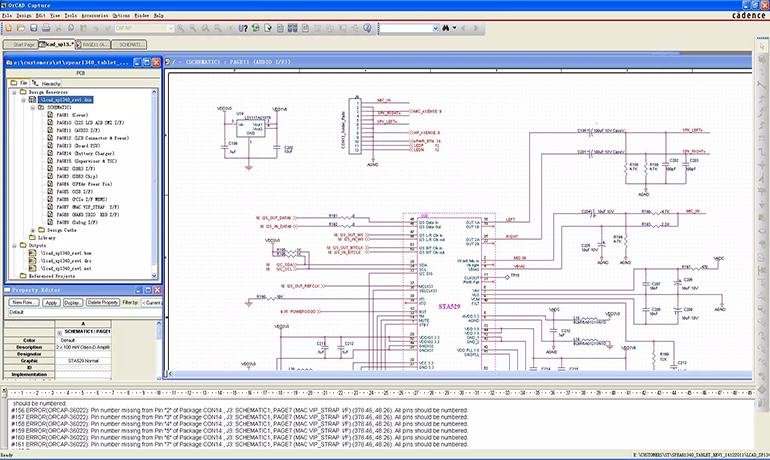Click the schematic horizontal scrollbar
Viewport: 770px width, 460px height.
[460, 374]
